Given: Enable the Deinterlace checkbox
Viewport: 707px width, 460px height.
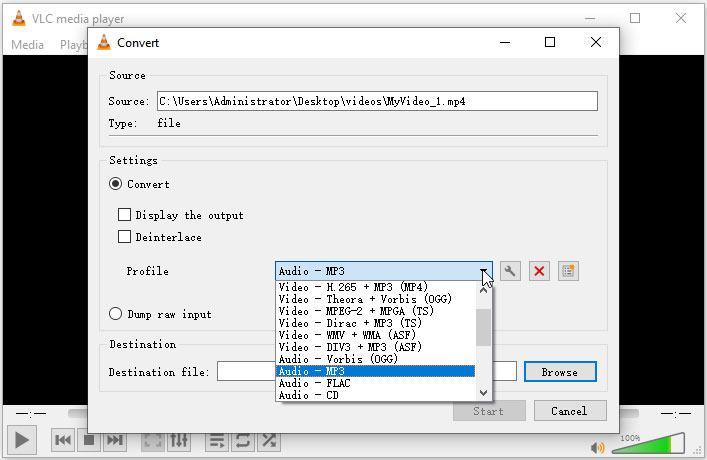Looking at the screenshot, I should [x=124, y=237].
